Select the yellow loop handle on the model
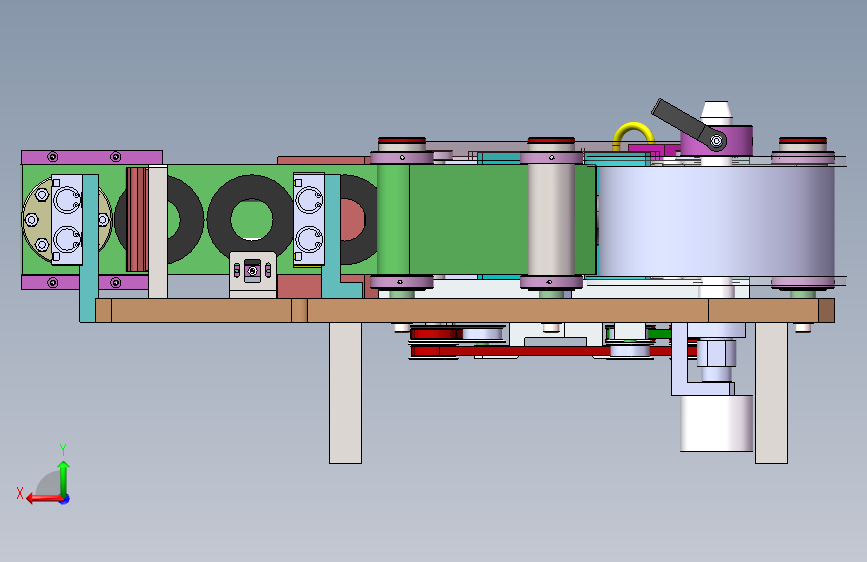 coord(633,134)
